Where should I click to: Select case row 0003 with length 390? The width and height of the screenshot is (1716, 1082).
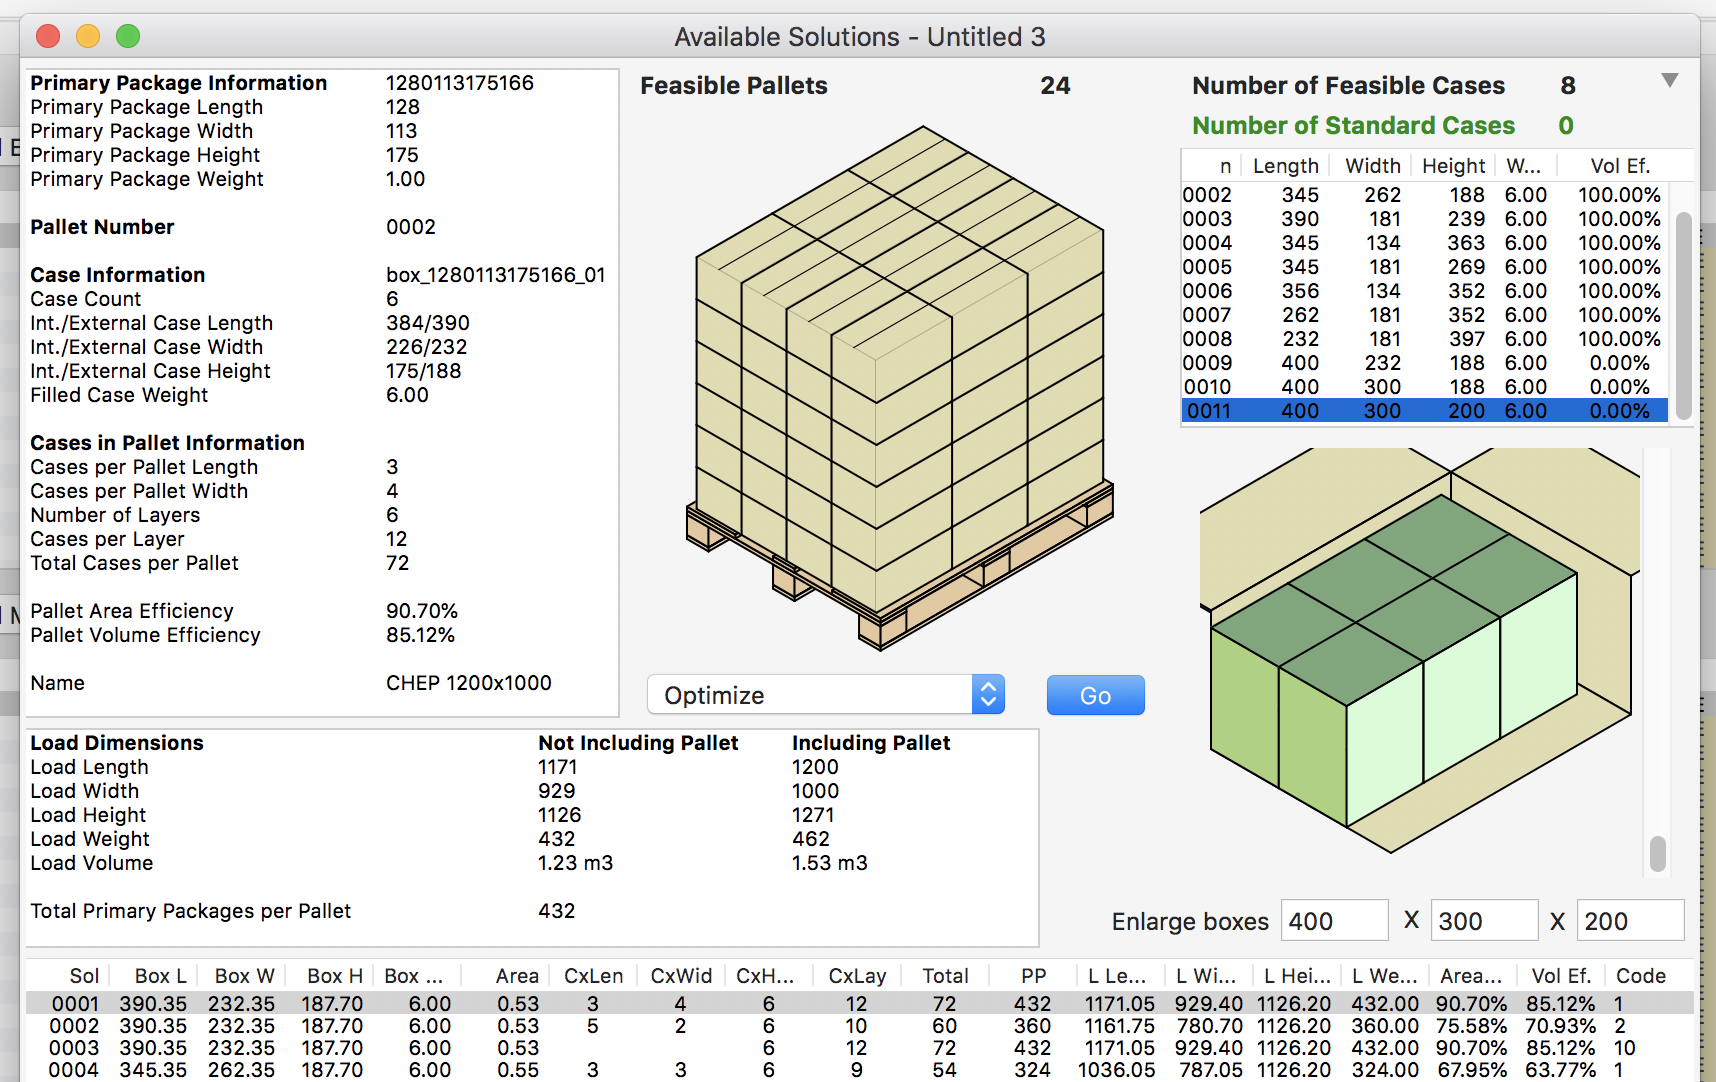tap(1424, 219)
